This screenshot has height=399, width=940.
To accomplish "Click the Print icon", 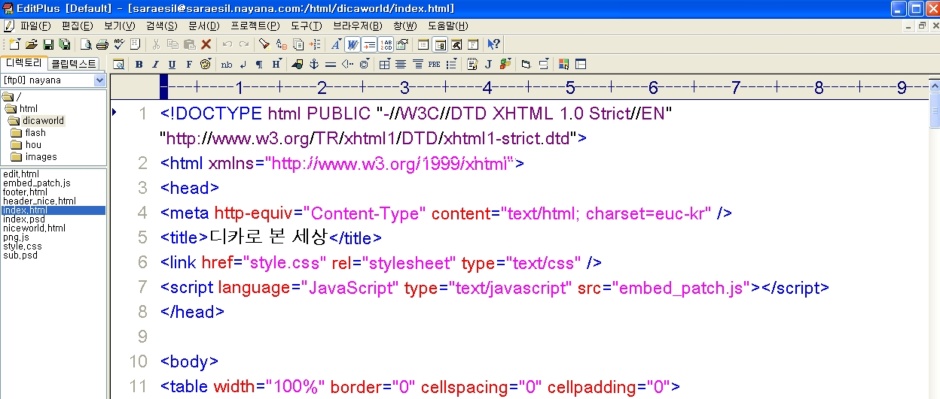I will (103, 44).
